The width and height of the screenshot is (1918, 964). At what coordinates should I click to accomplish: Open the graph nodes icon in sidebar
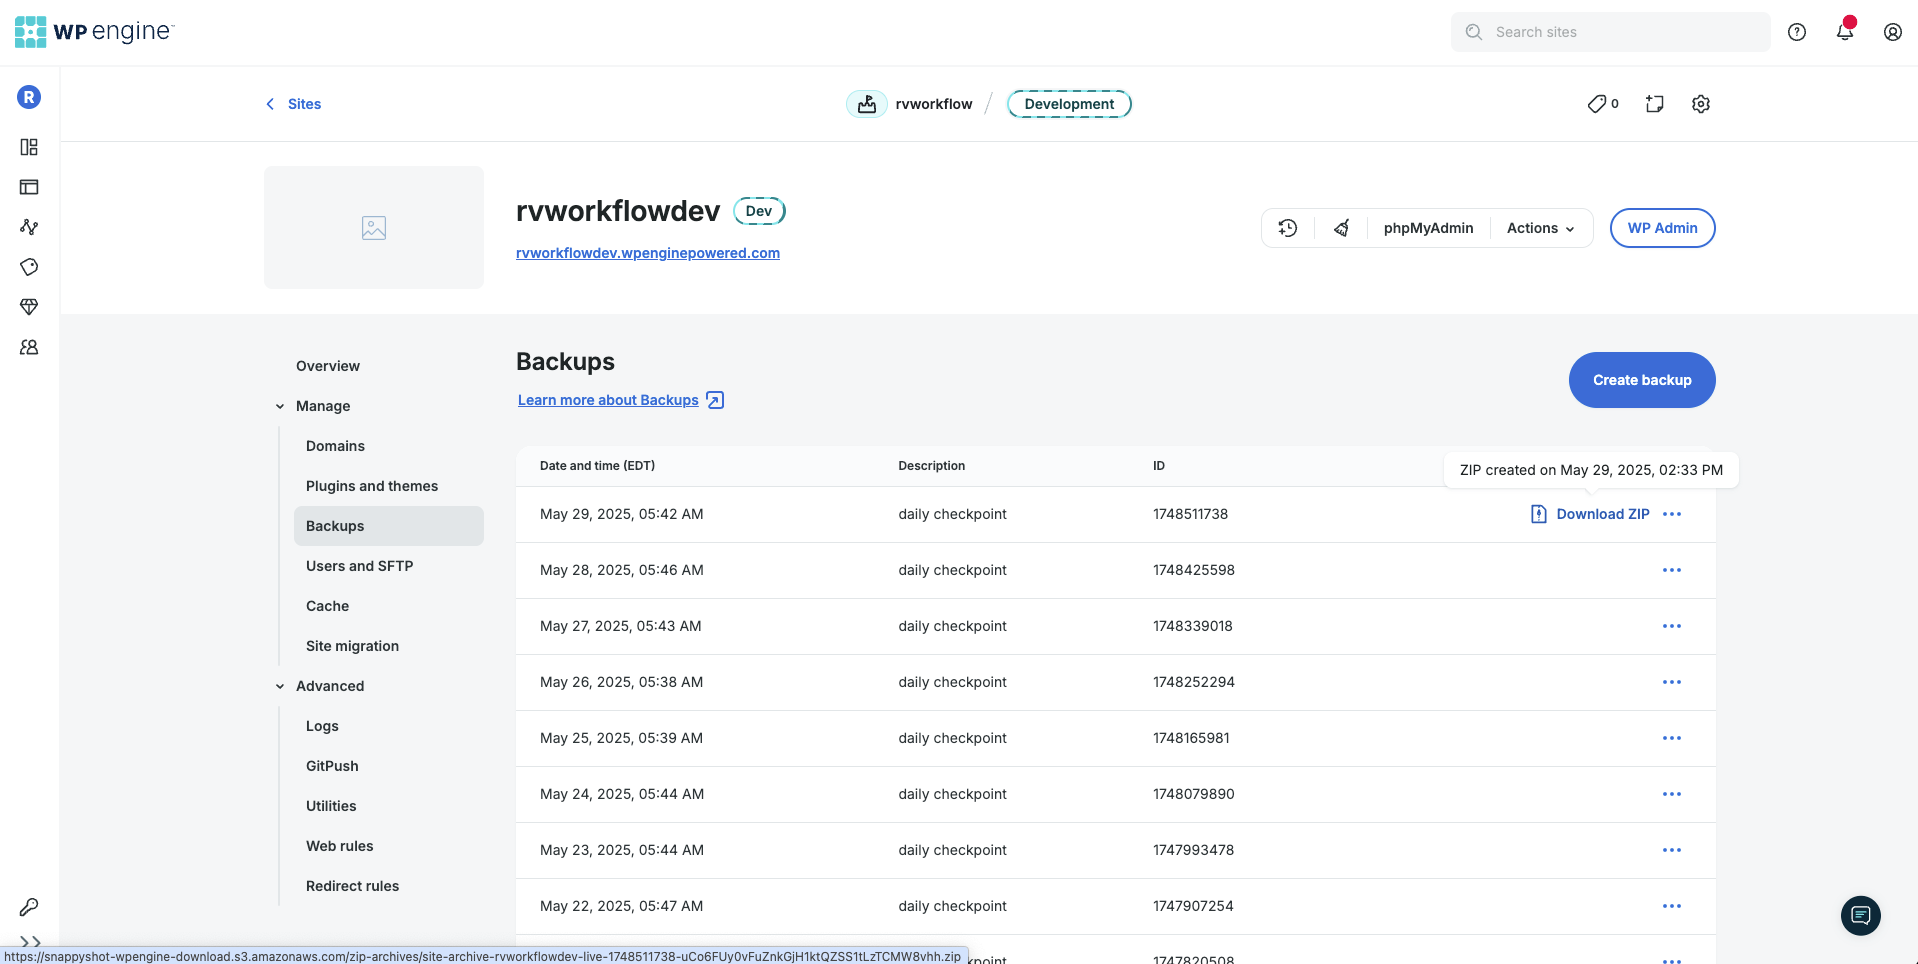tap(29, 227)
